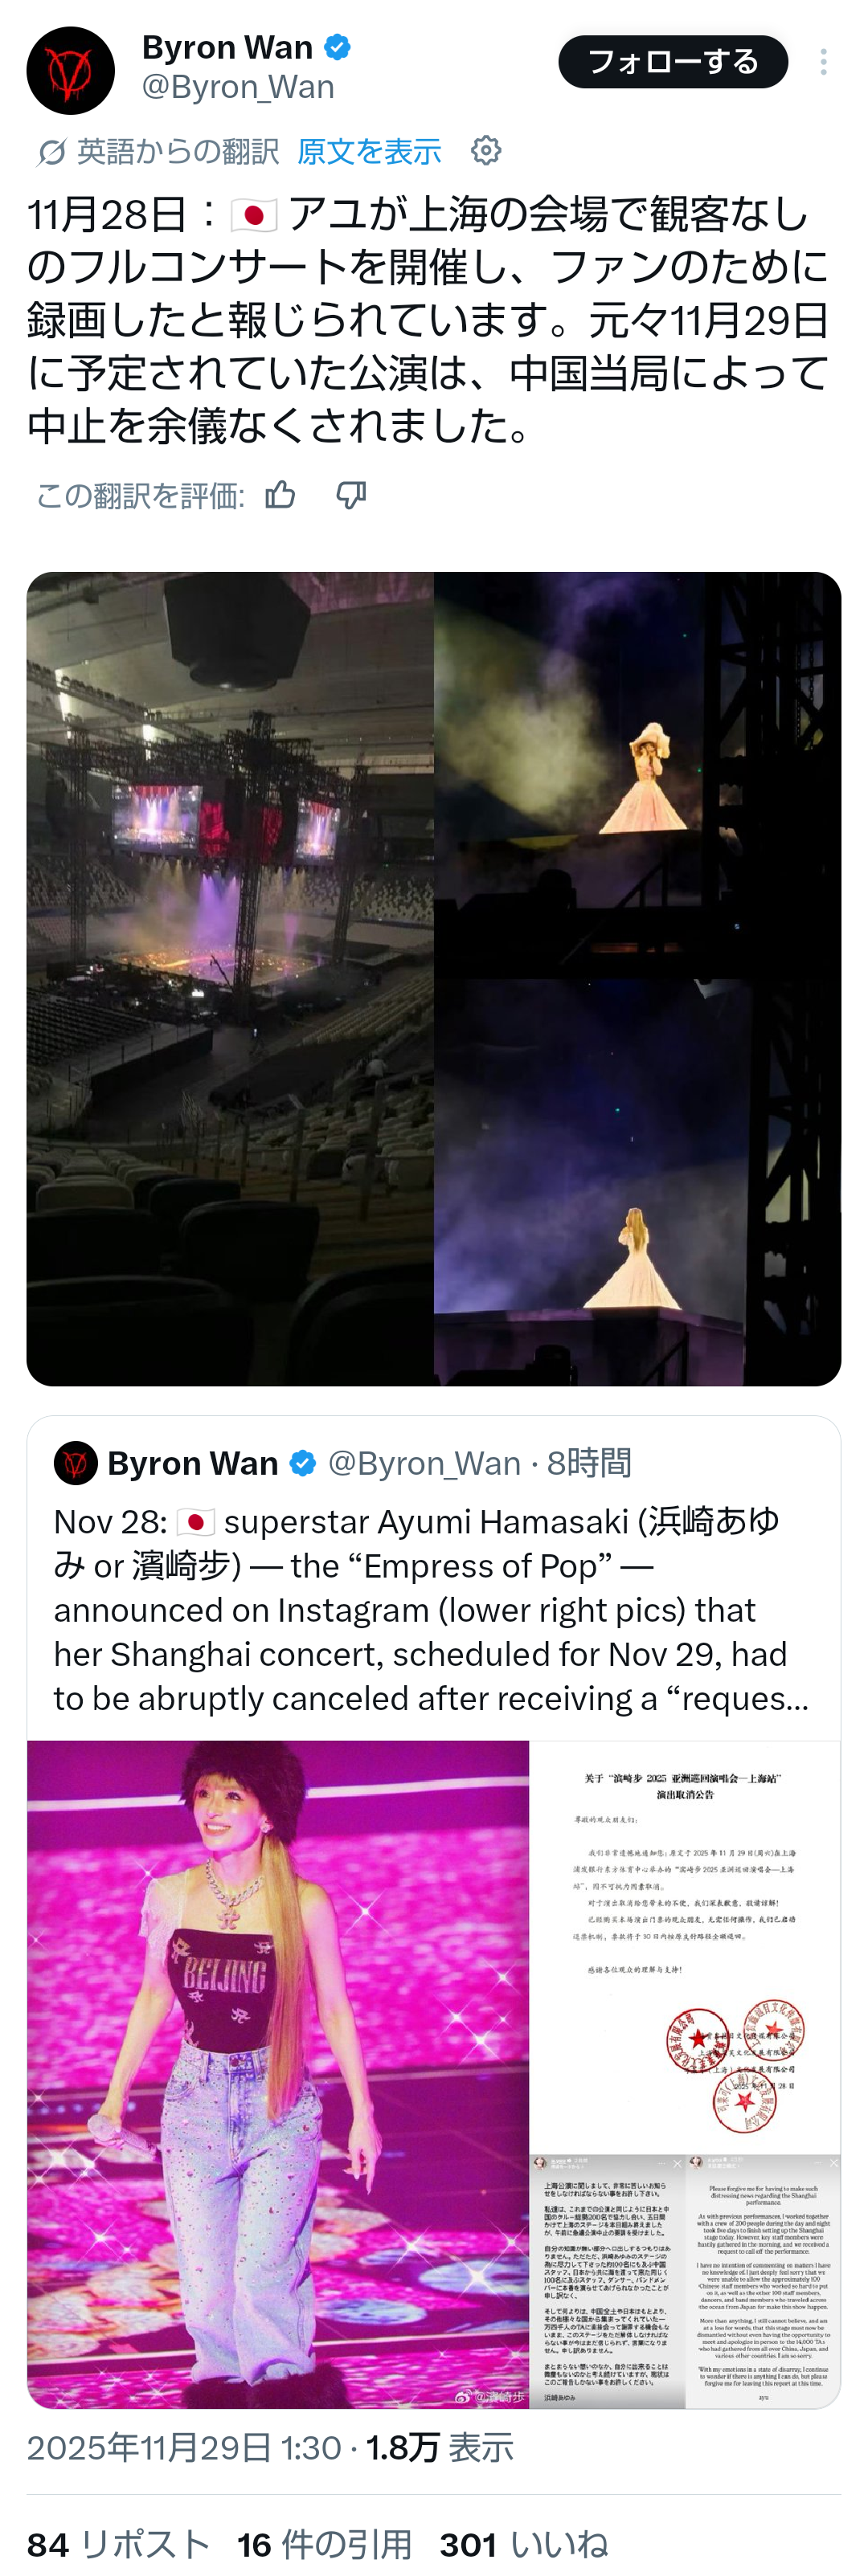This screenshot has height=2576, width=868.
Task: Rate the translation with thumbs down
Action: [x=351, y=494]
